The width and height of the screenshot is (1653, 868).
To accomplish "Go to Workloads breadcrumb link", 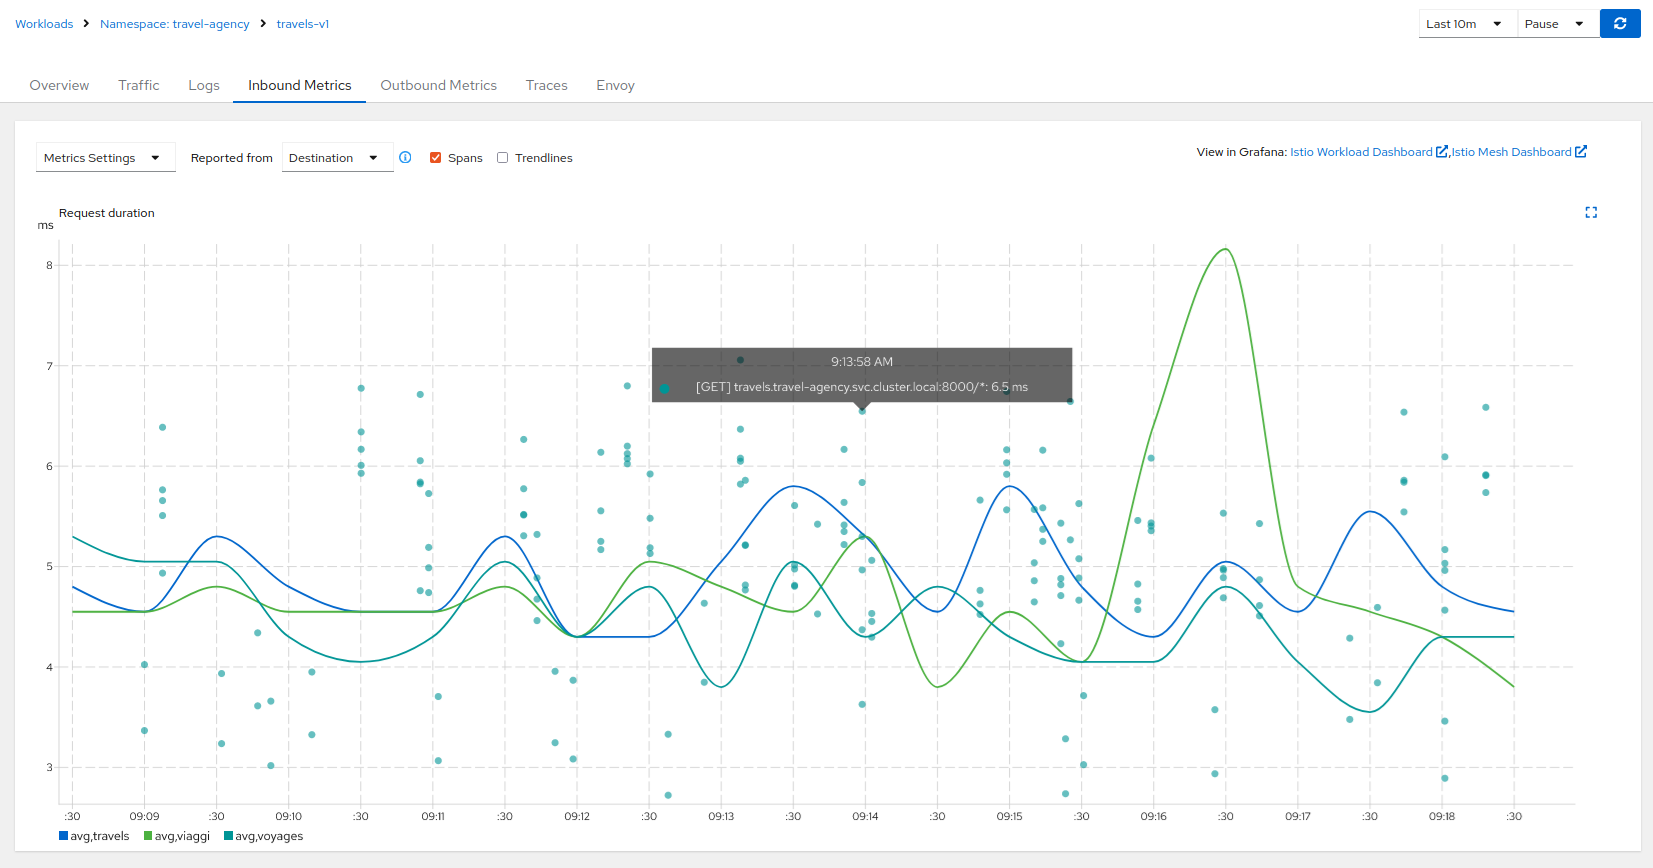I will point(44,24).
